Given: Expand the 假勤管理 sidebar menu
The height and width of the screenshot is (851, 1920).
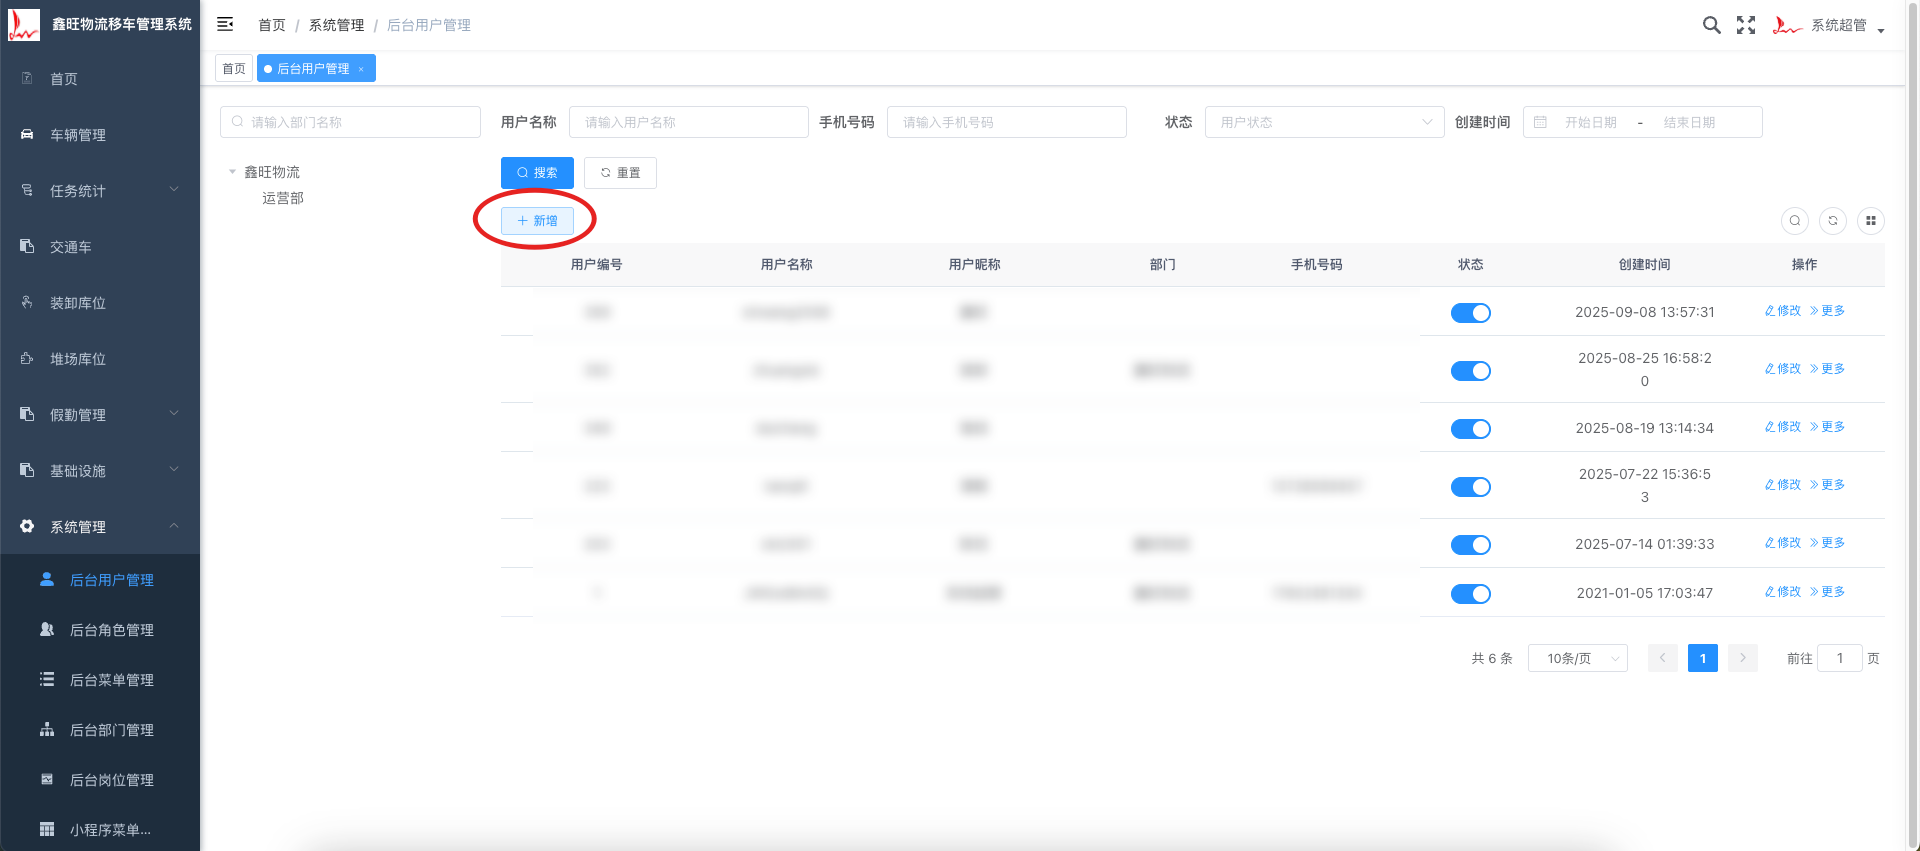Looking at the screenshot, I should point(100,415).
